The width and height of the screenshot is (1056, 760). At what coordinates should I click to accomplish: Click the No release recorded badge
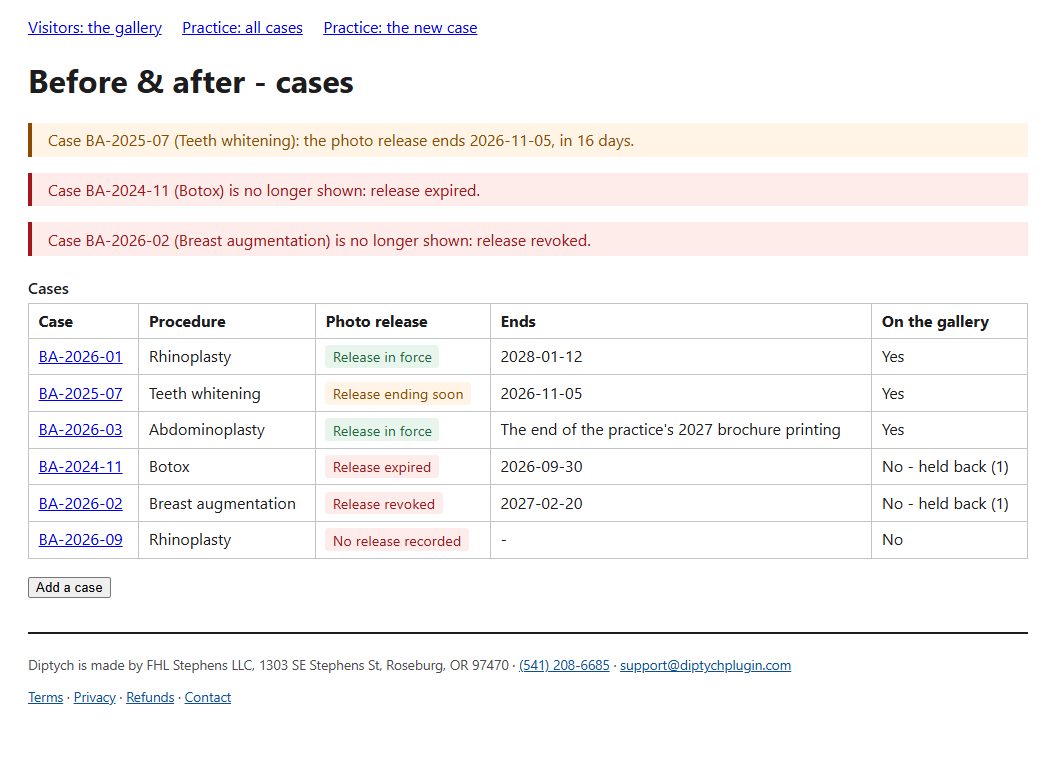tap(397, 540)
